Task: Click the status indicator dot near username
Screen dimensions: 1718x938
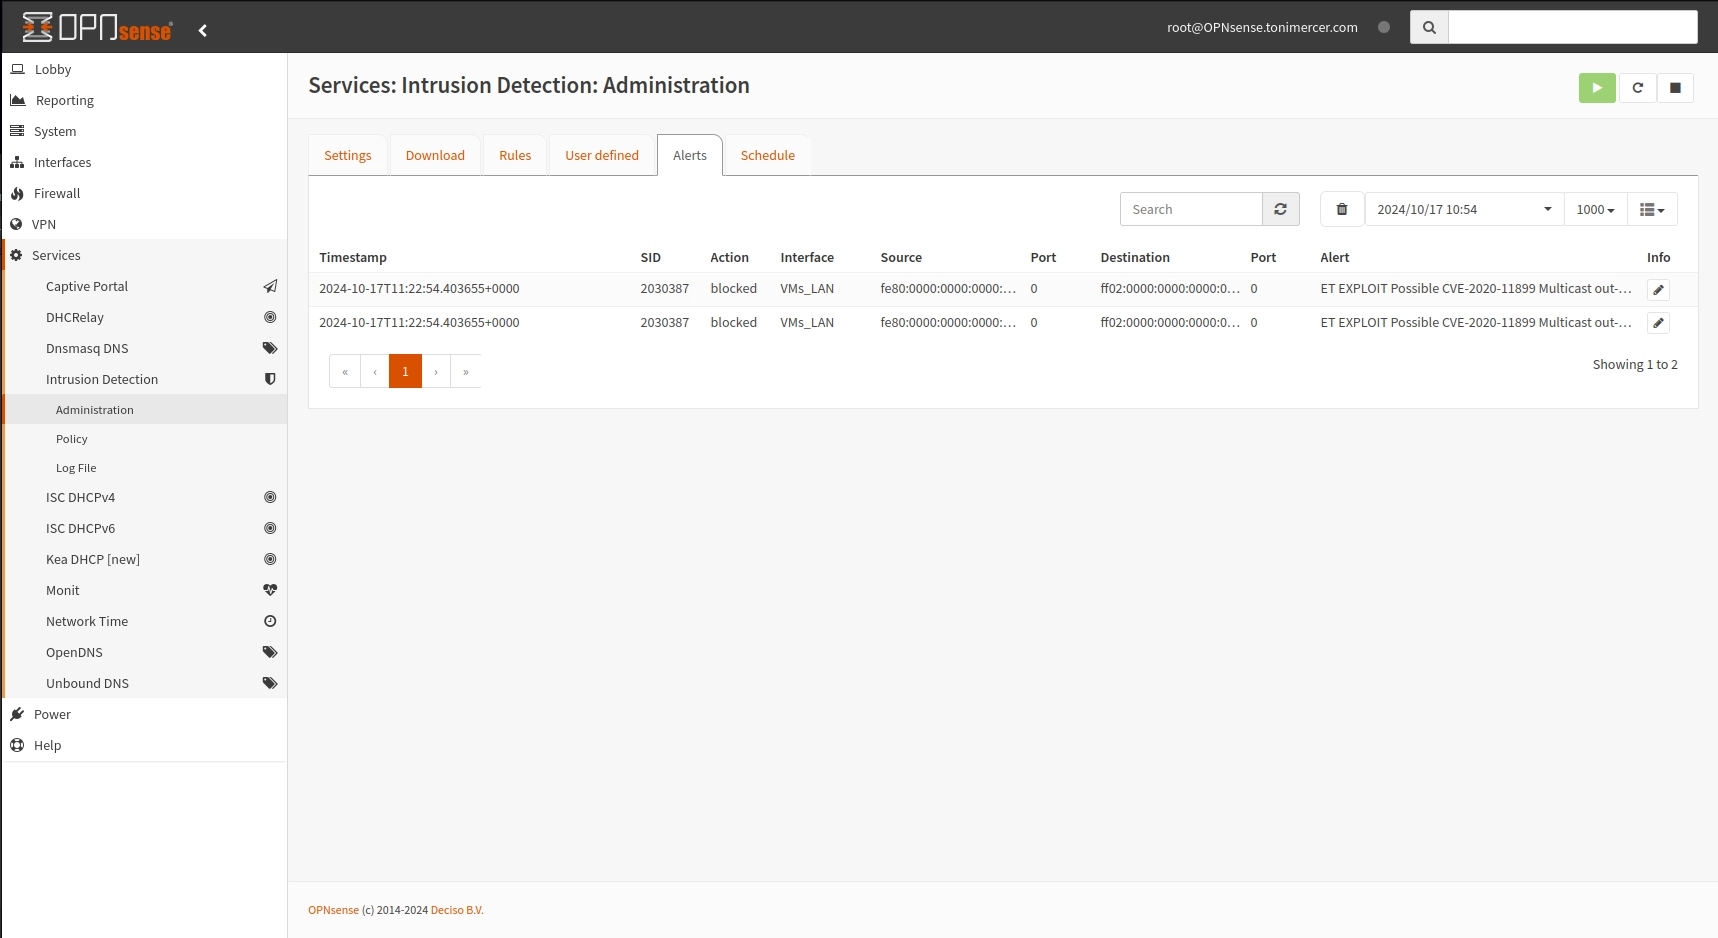Action: coord(1384,27)
